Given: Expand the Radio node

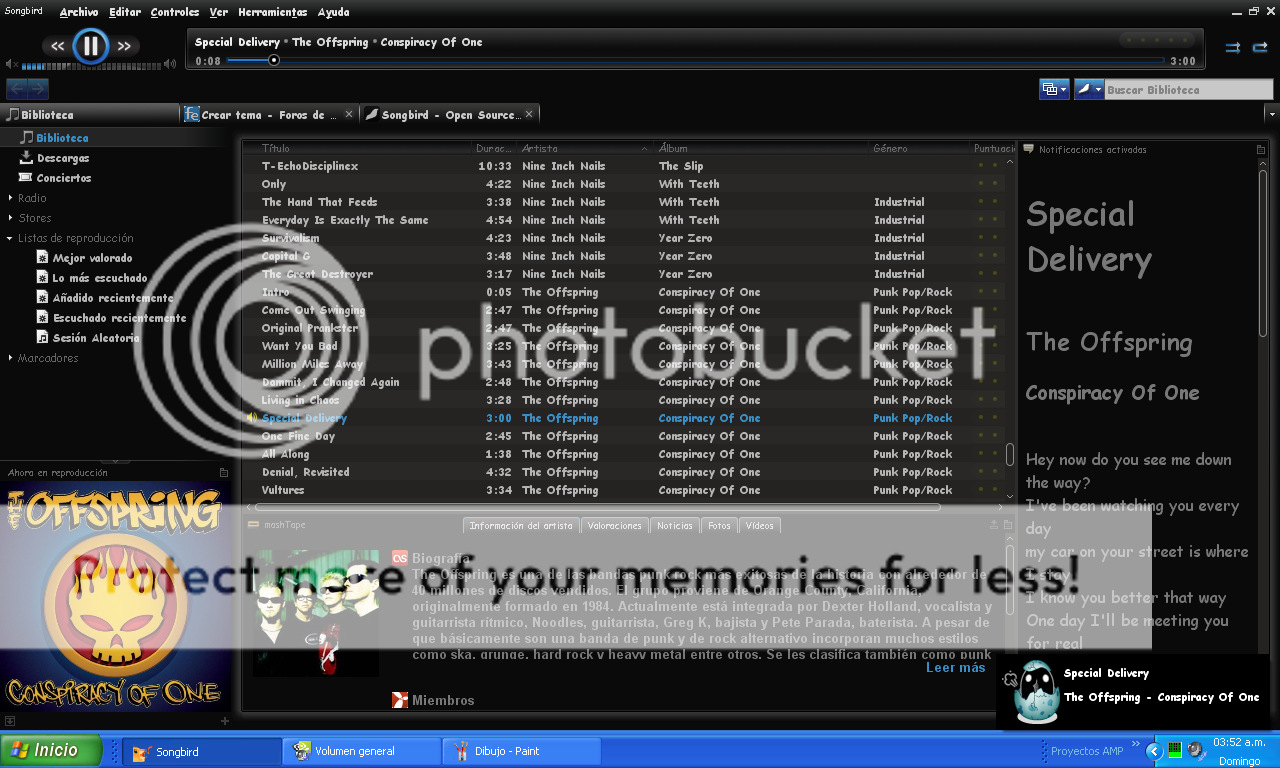Looking at the screenshot, I should click(10, 198).
